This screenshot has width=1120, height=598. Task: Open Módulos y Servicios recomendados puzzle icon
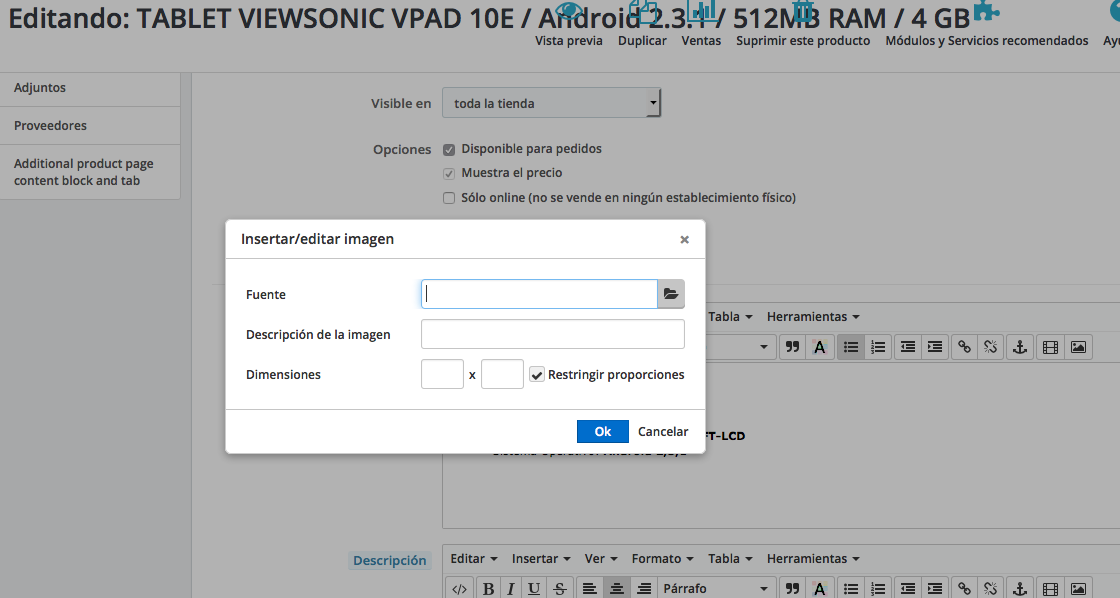pyautogui.click(x=987, y=10)
